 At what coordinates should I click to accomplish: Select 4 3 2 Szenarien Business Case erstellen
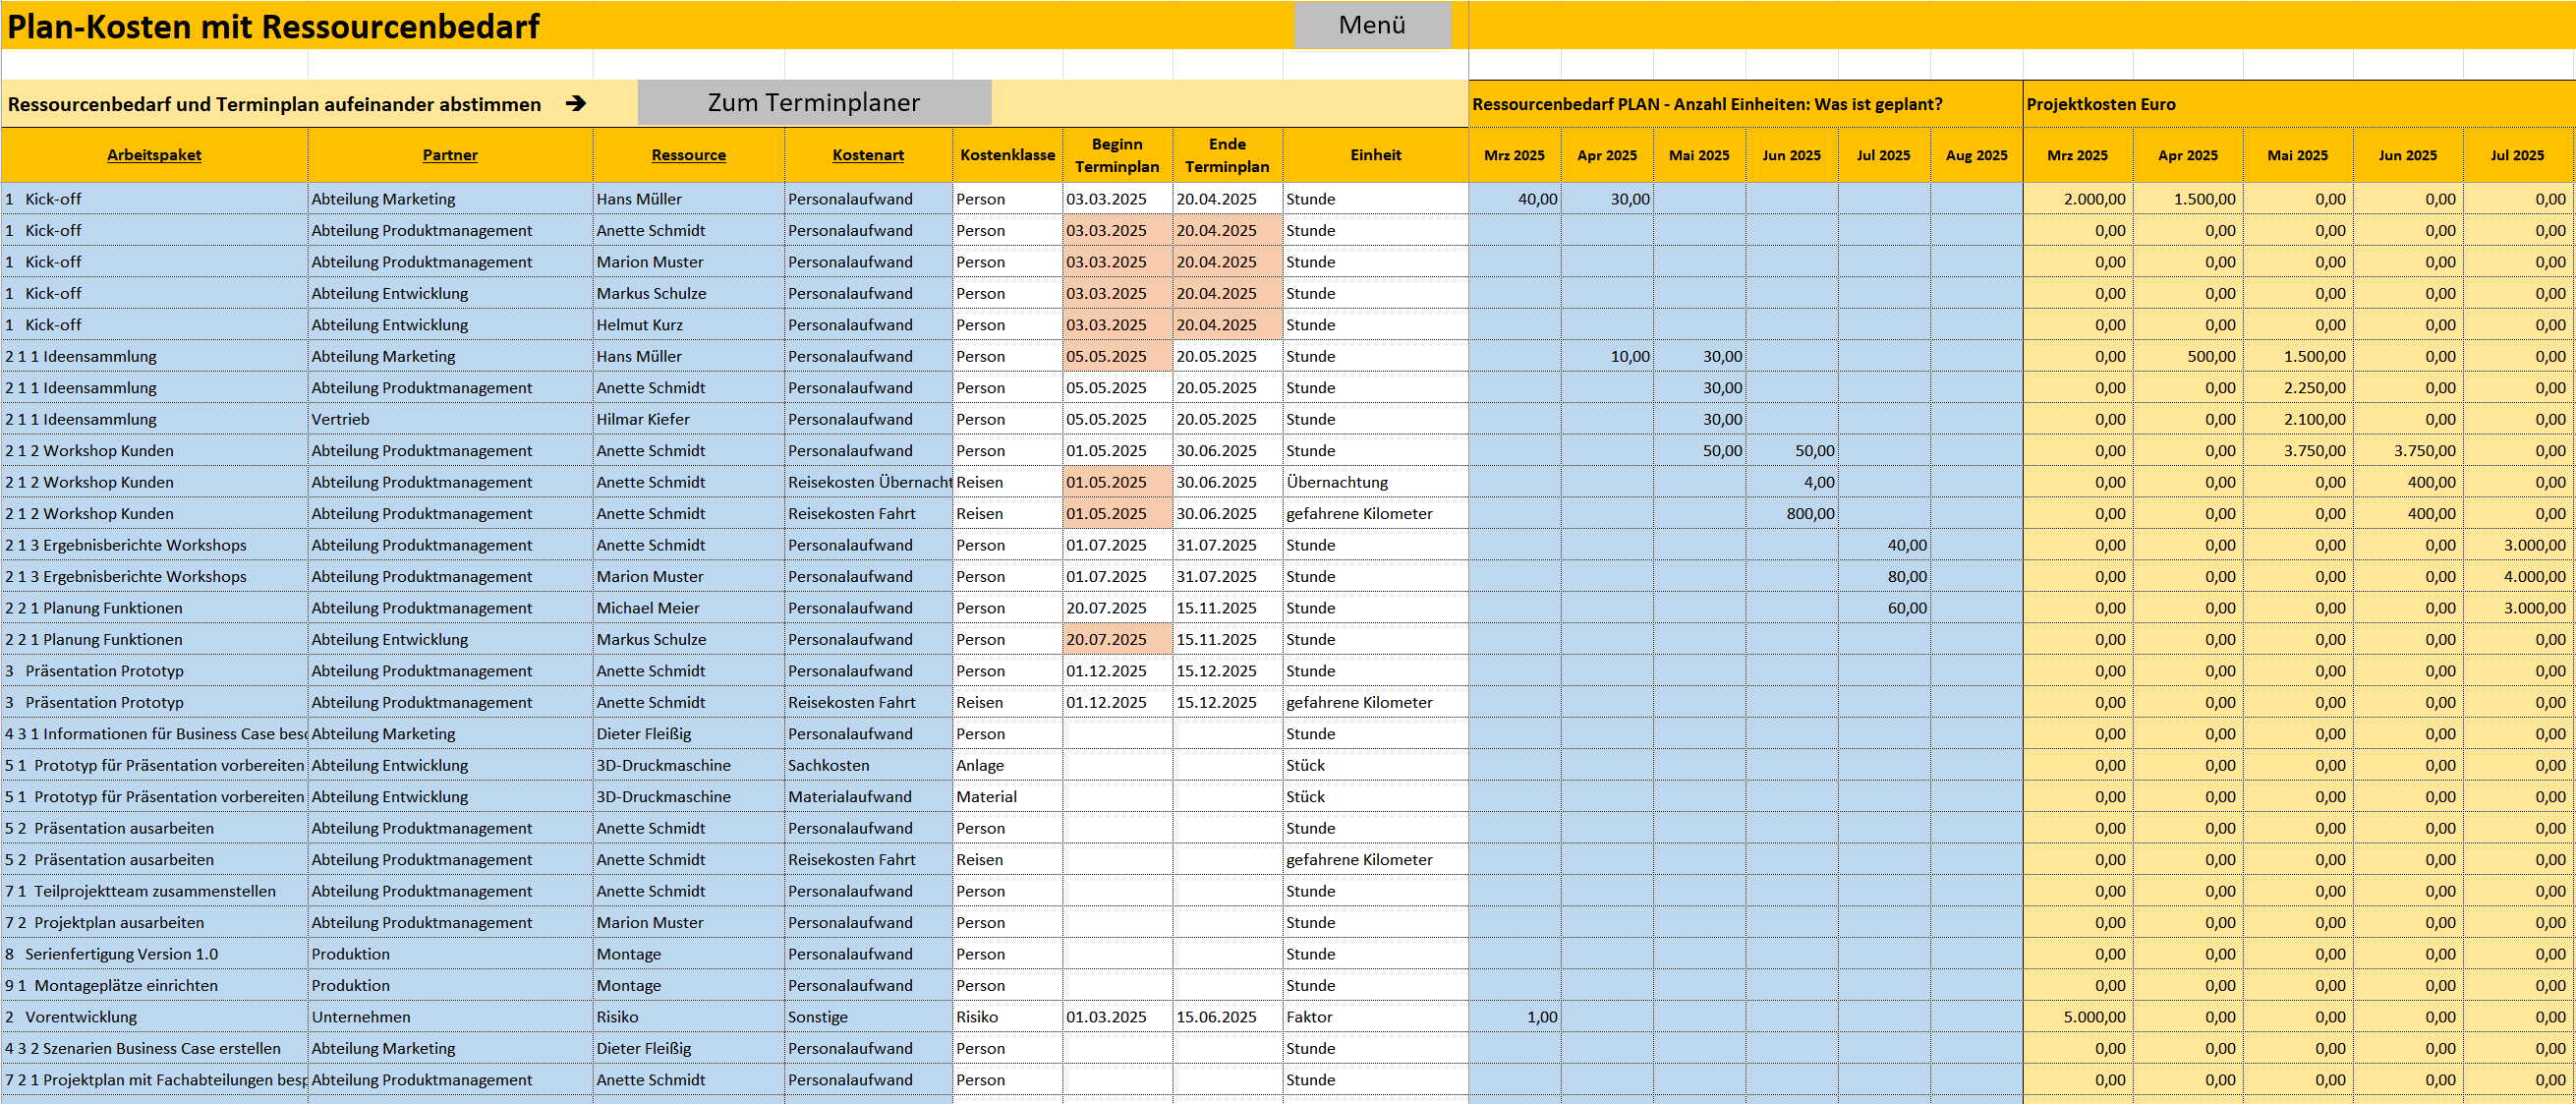pyautogui.click(x=154, y=1048)
